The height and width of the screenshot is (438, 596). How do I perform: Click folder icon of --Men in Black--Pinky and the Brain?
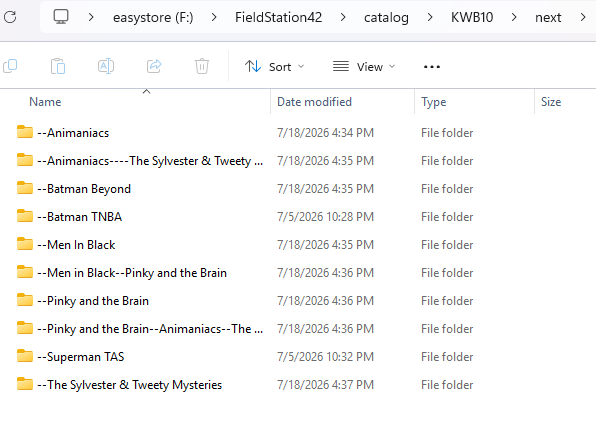25,272
